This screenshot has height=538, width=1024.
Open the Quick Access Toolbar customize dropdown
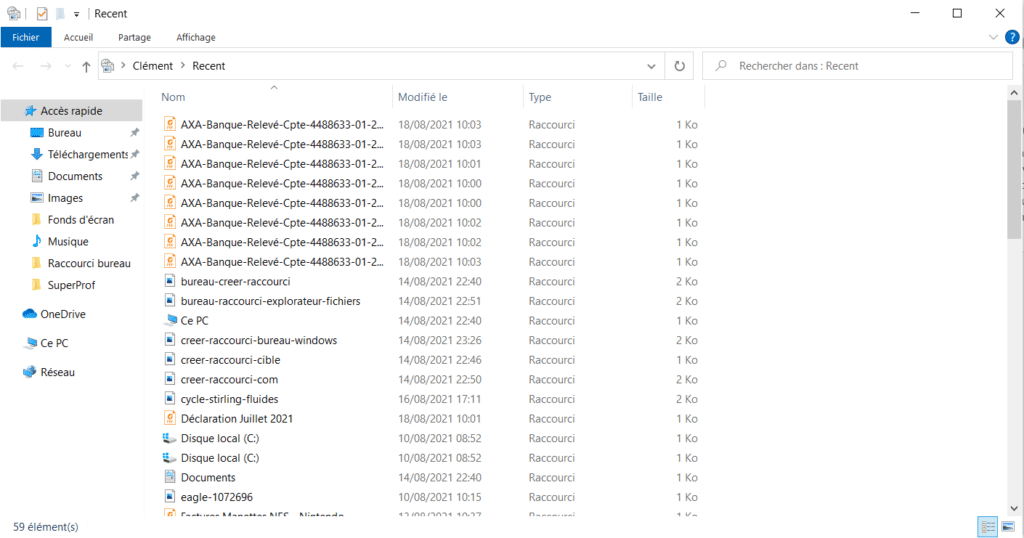point(76,14)
